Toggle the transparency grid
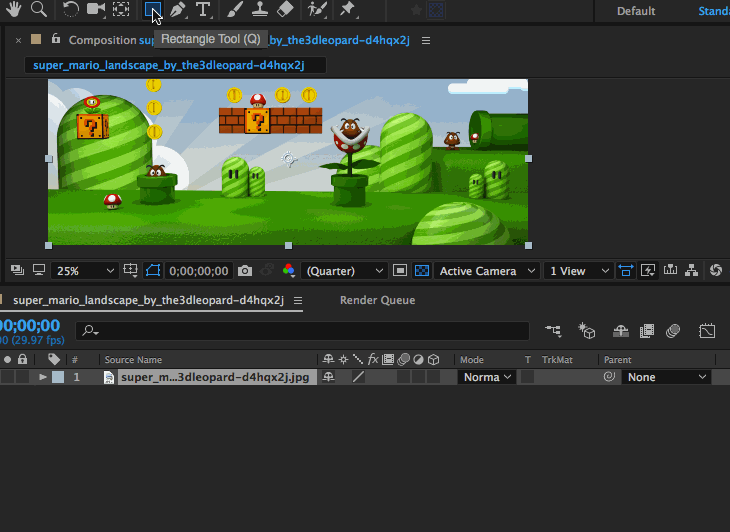Screen dimensions: 730x532 (x=422, y=271)
